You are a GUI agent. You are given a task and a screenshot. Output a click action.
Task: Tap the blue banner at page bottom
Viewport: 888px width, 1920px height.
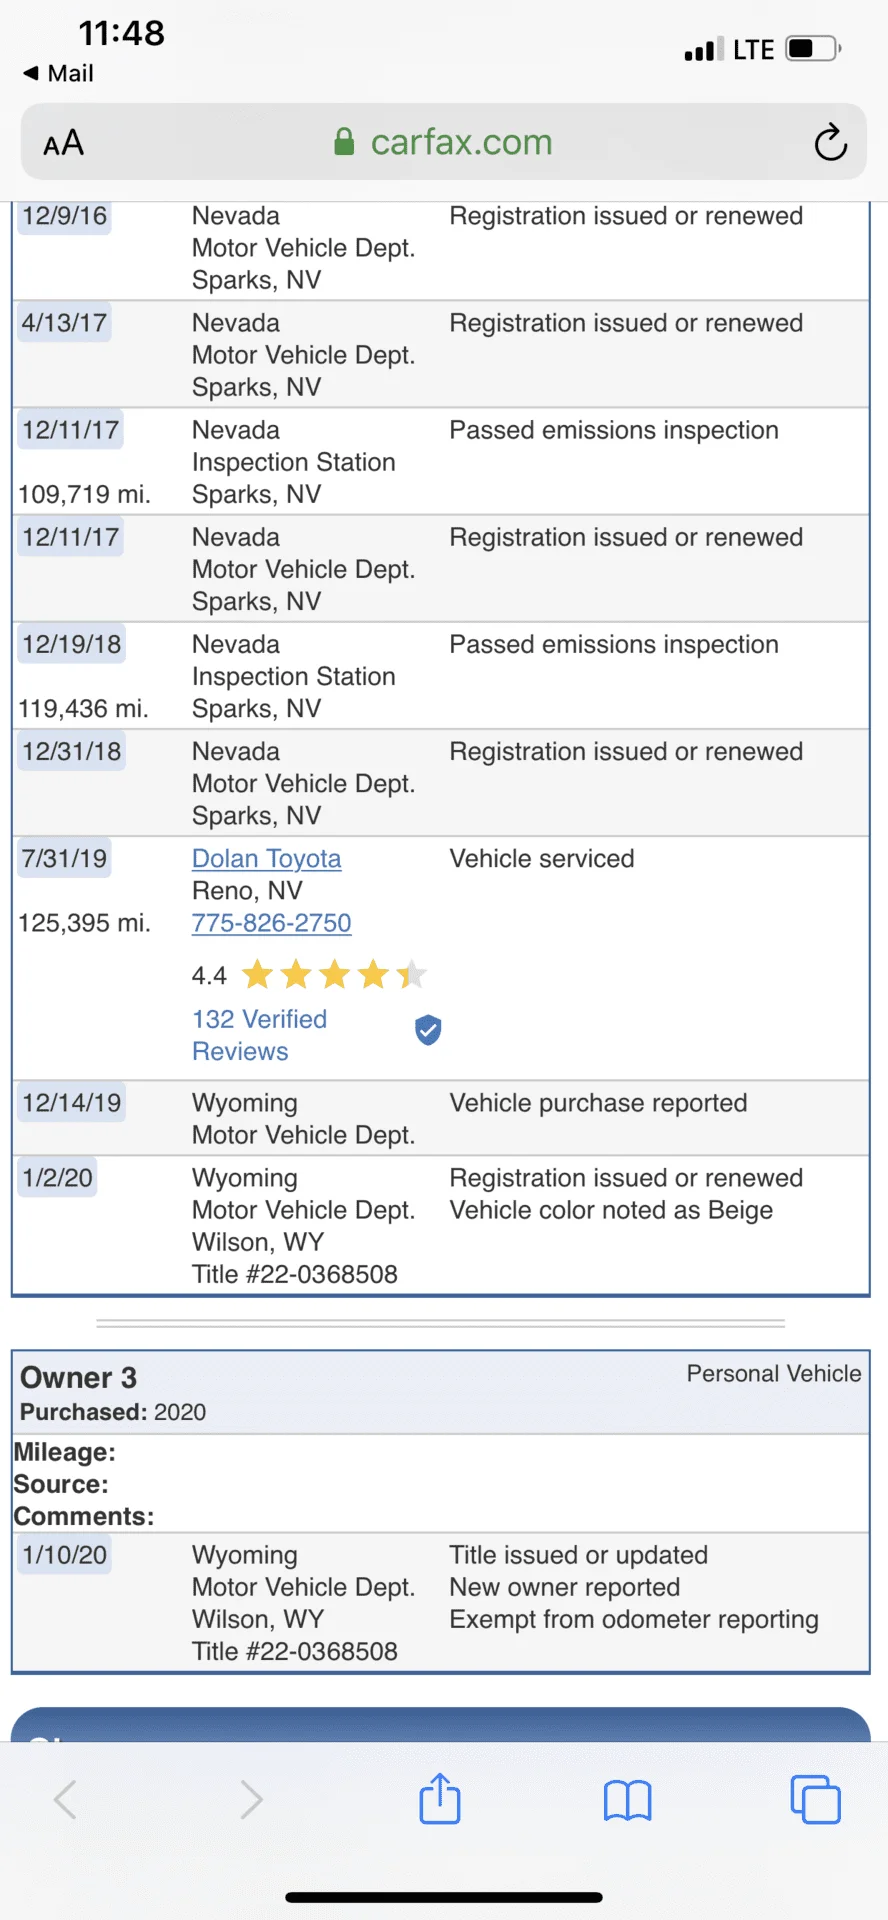click(x=441, y=1725)
